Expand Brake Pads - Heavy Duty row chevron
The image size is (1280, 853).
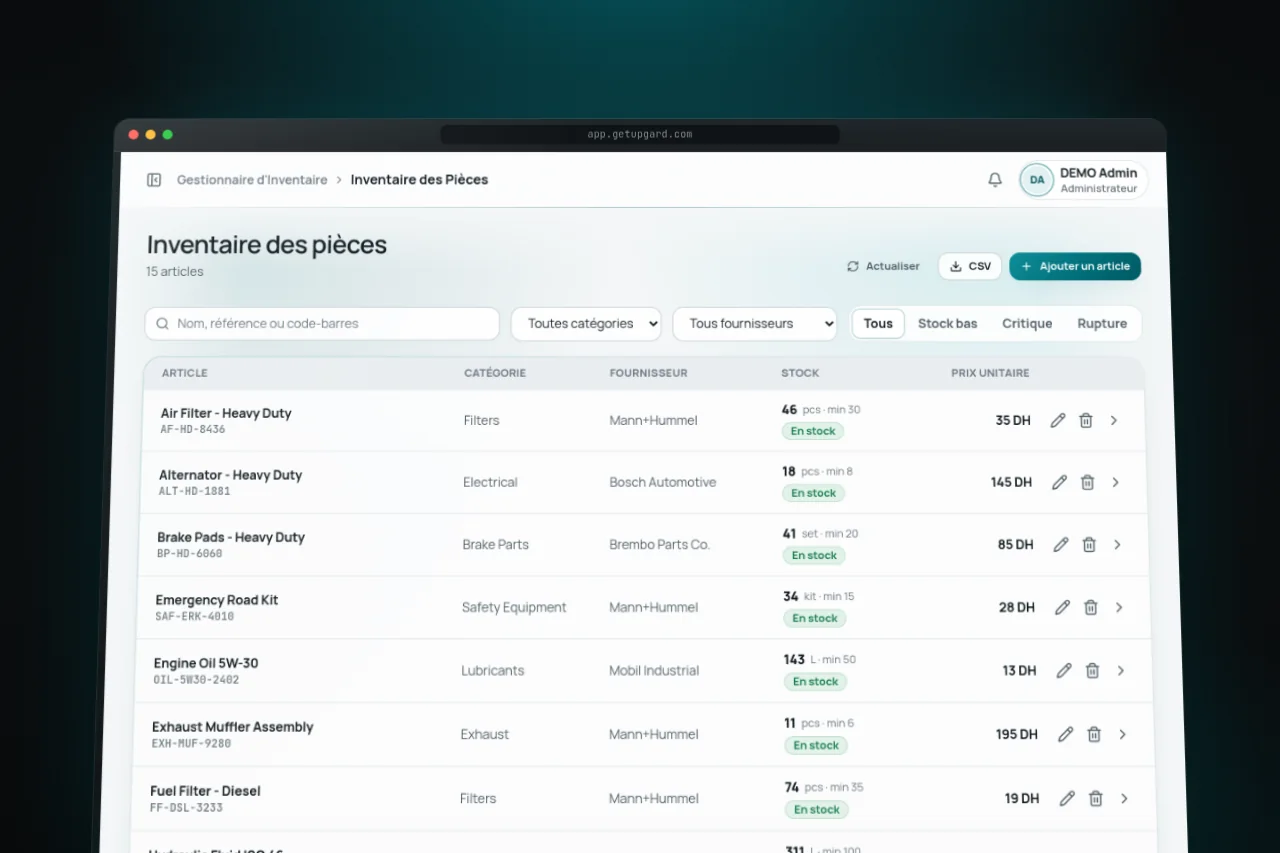click(x=1118, y=545)
